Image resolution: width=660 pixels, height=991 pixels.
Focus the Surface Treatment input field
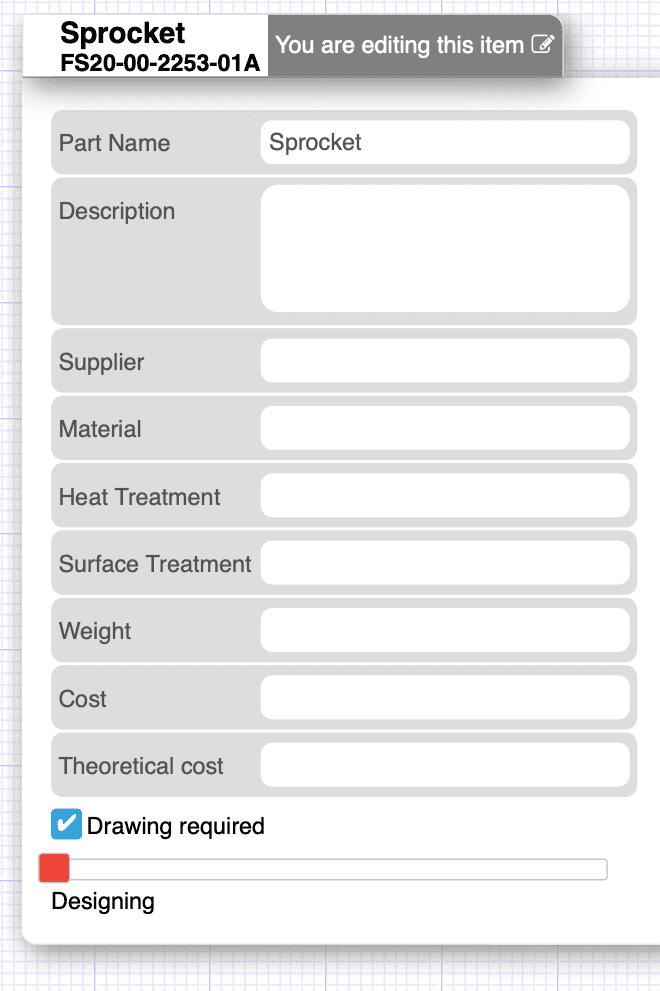[445, 562]
